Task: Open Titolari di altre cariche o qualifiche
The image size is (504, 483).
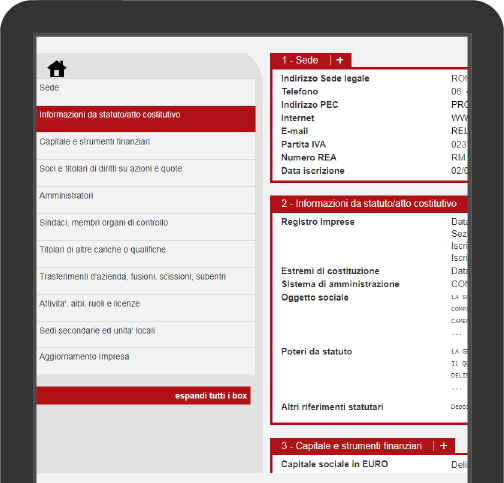Action: tap(146, 254)
